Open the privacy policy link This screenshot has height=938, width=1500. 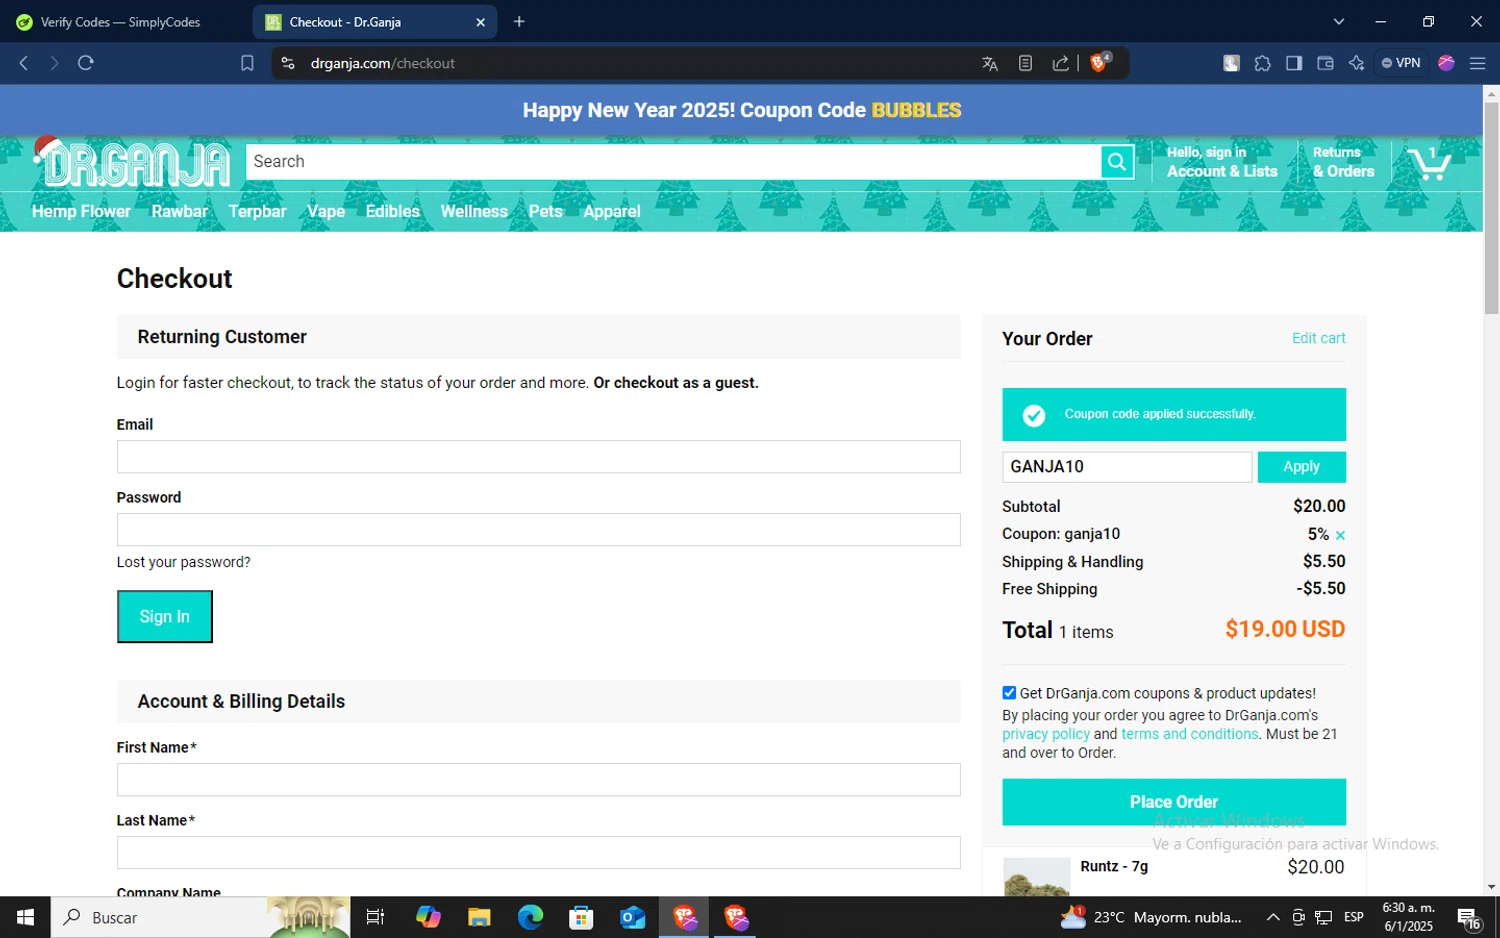(x=1046, y=734)
